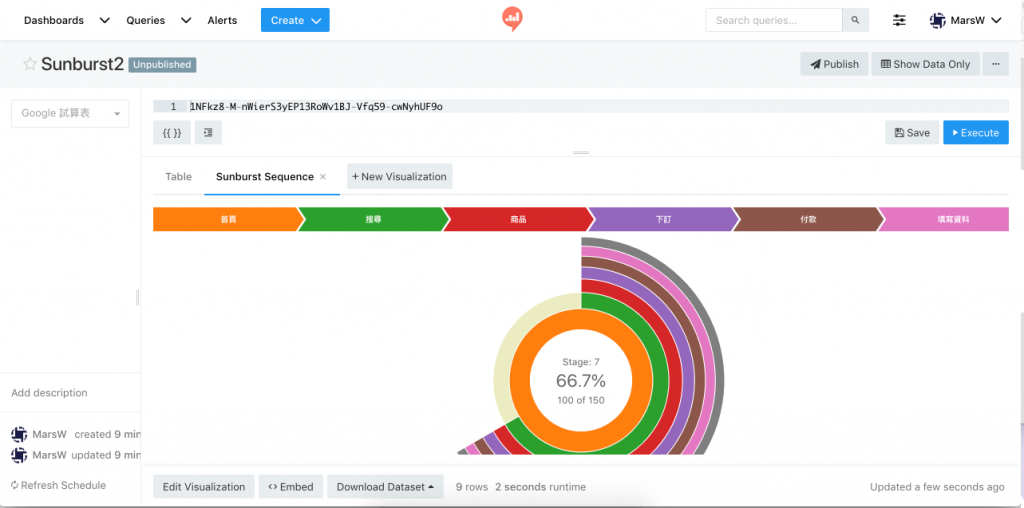
Task: Select the Sunburst Sequence tab
Action: pos(264,176)
